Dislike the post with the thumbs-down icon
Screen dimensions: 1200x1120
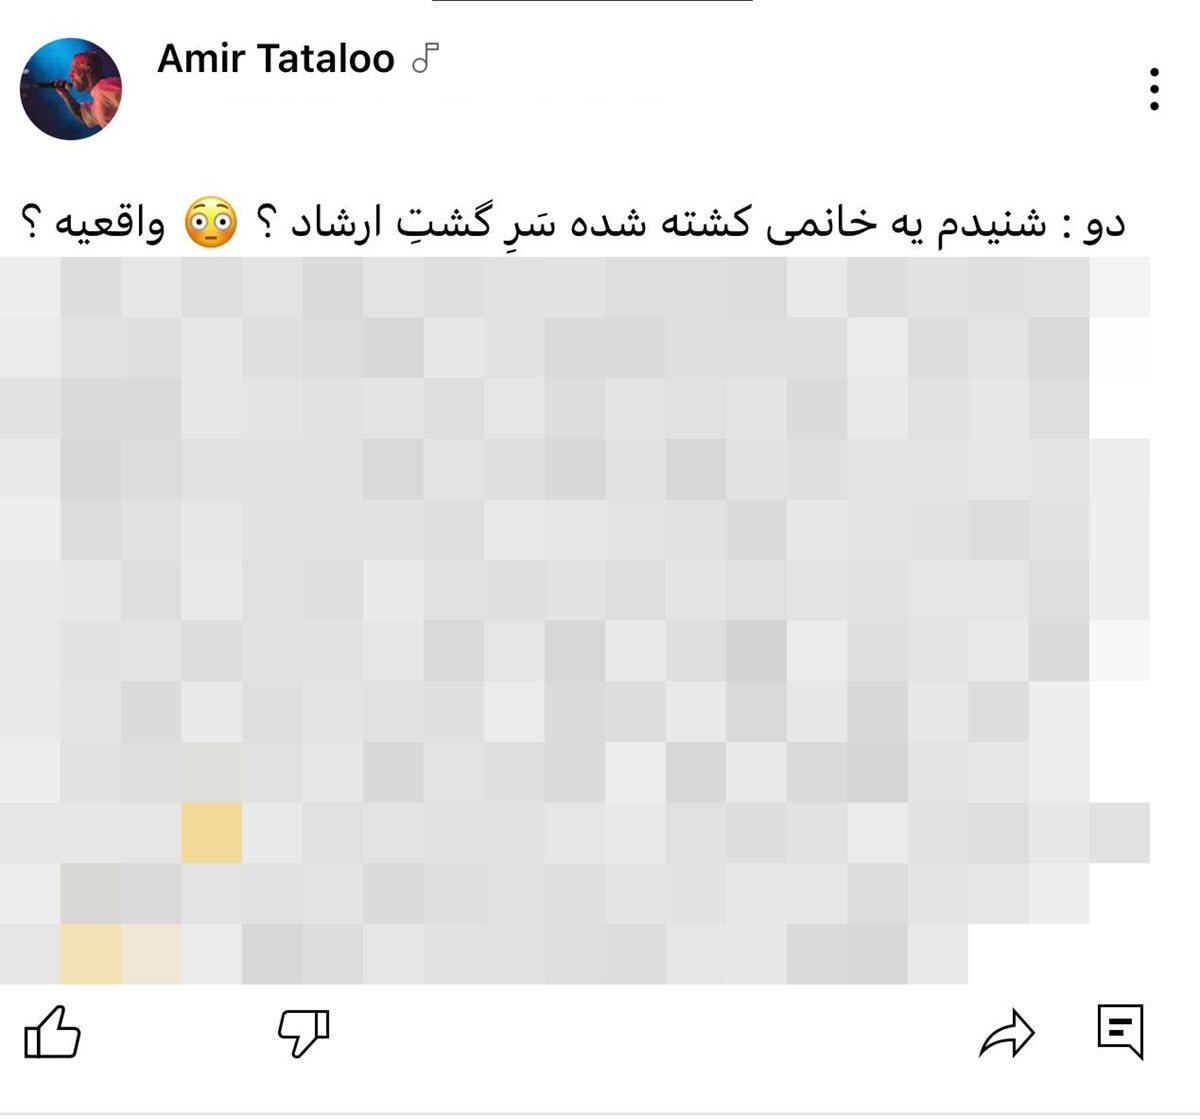click(303, 1032)
